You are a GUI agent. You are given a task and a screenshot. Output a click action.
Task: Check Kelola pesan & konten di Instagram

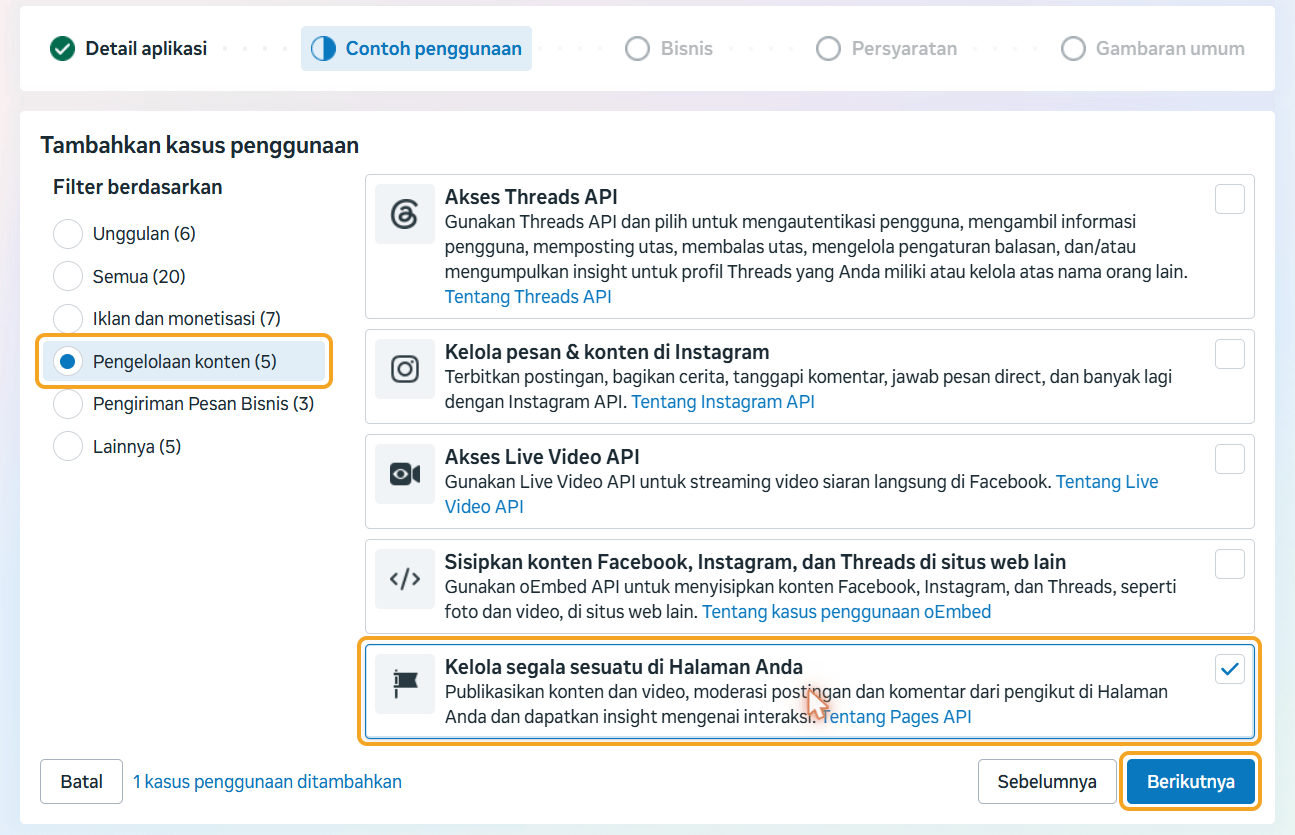tap(1230, 354)
